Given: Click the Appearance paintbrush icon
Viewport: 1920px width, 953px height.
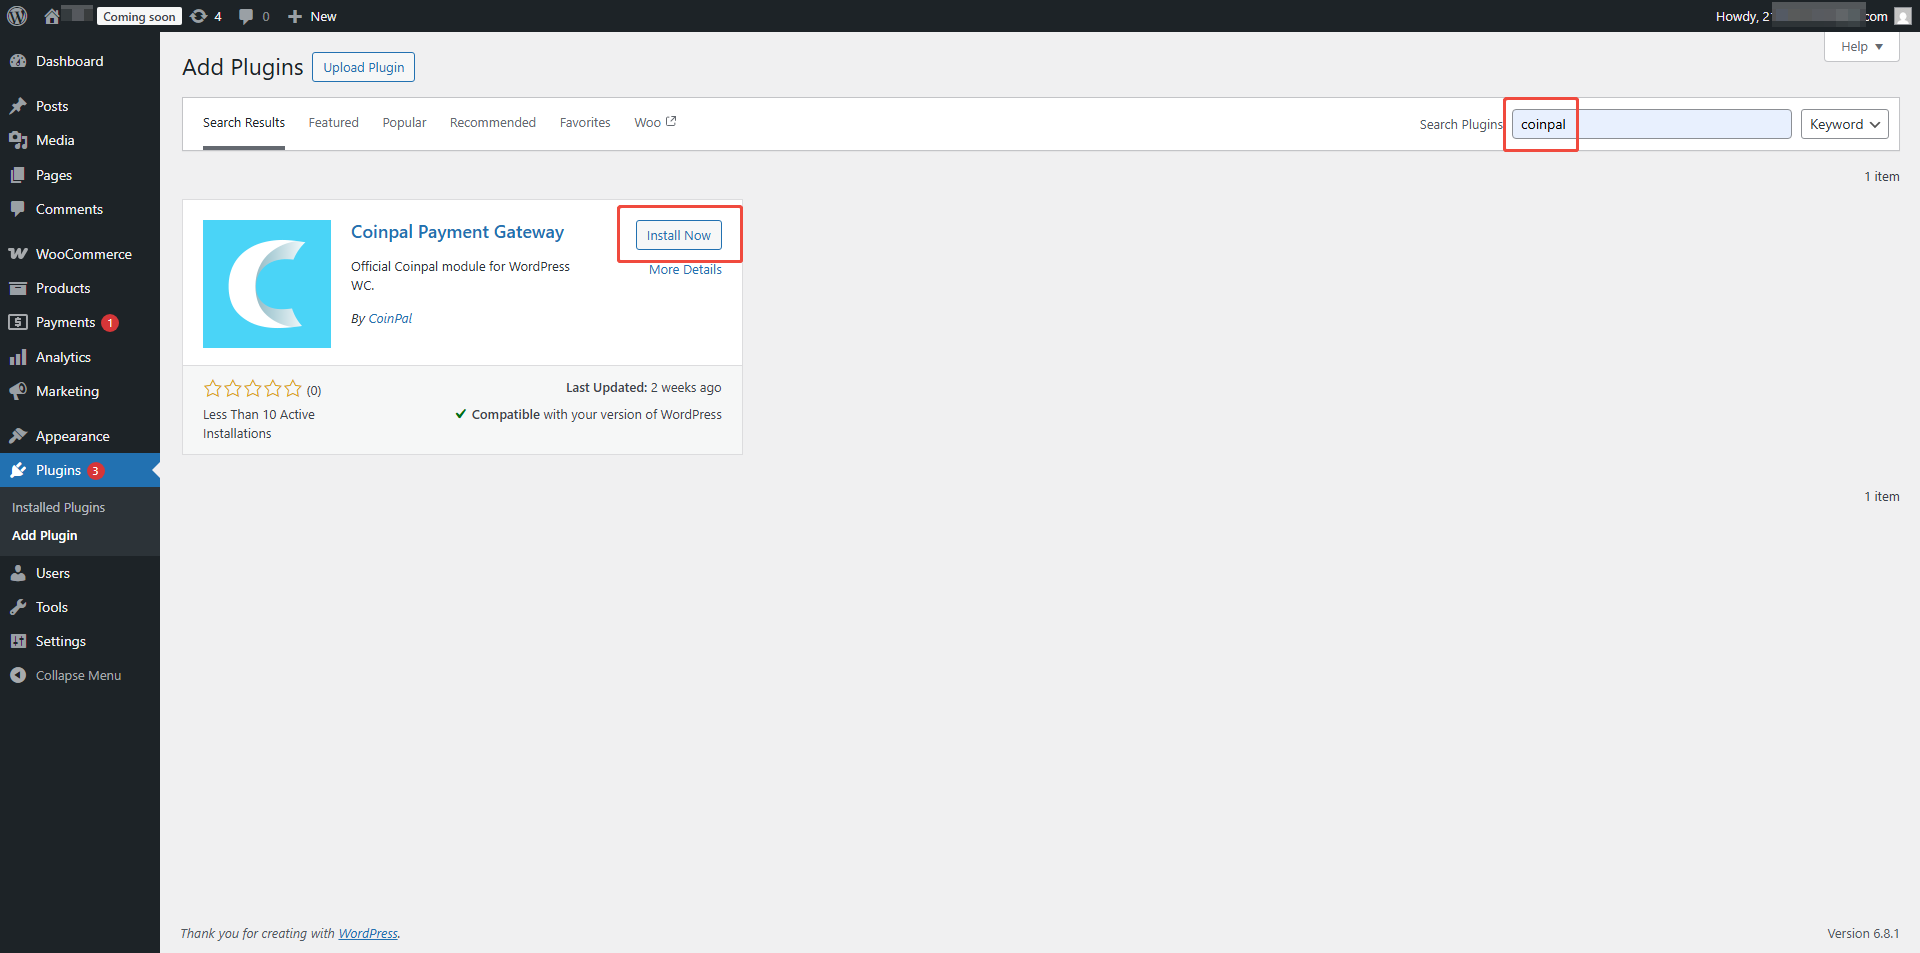Looking at the screenshot, I should click(18, 436).
